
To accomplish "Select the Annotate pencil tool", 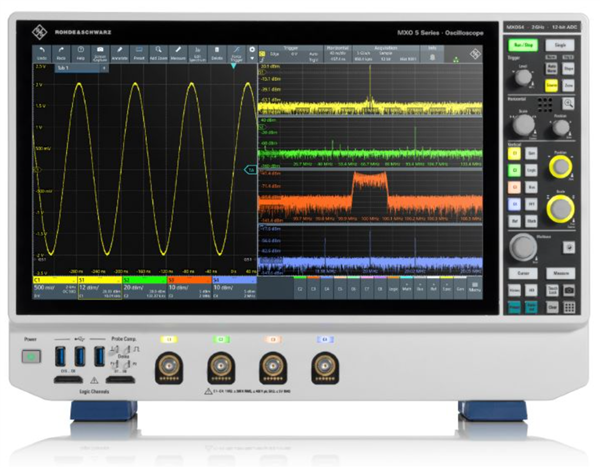I will pyautogui.click(x=120, y=52).
